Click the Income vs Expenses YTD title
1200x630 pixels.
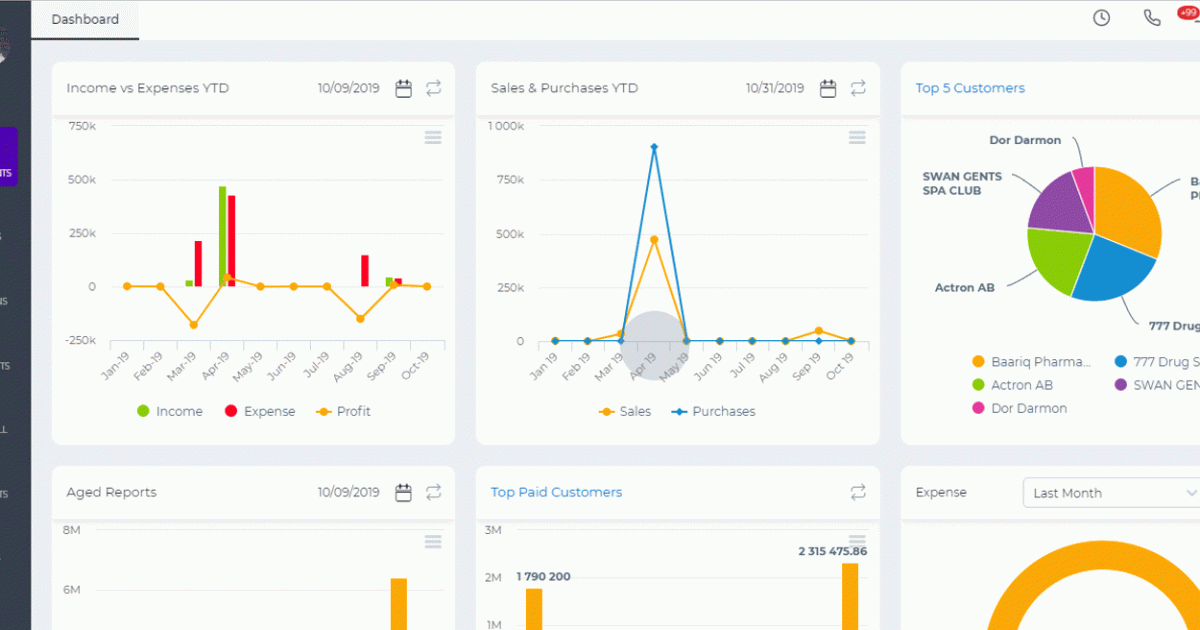point(148,88)
